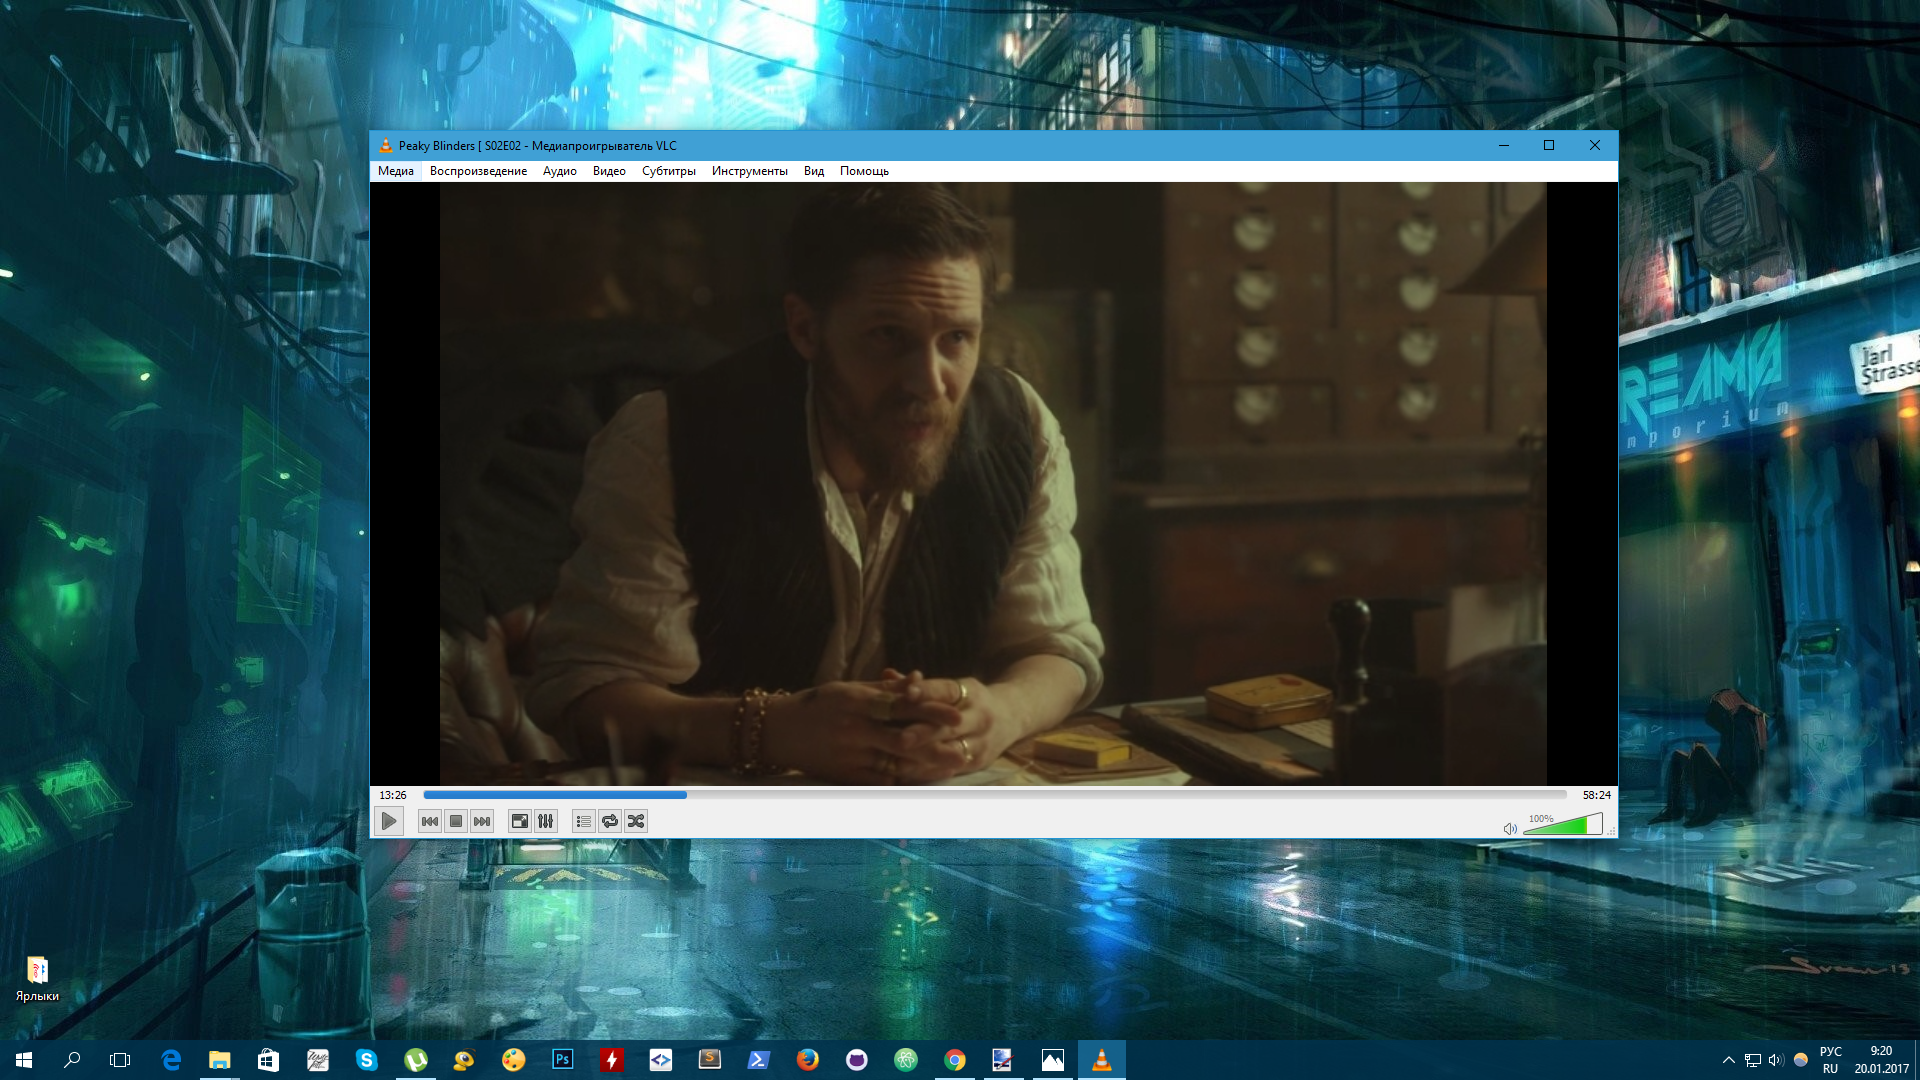
Task: Open the clock and date 20.01.2017
Action: pos(1882,1060)
